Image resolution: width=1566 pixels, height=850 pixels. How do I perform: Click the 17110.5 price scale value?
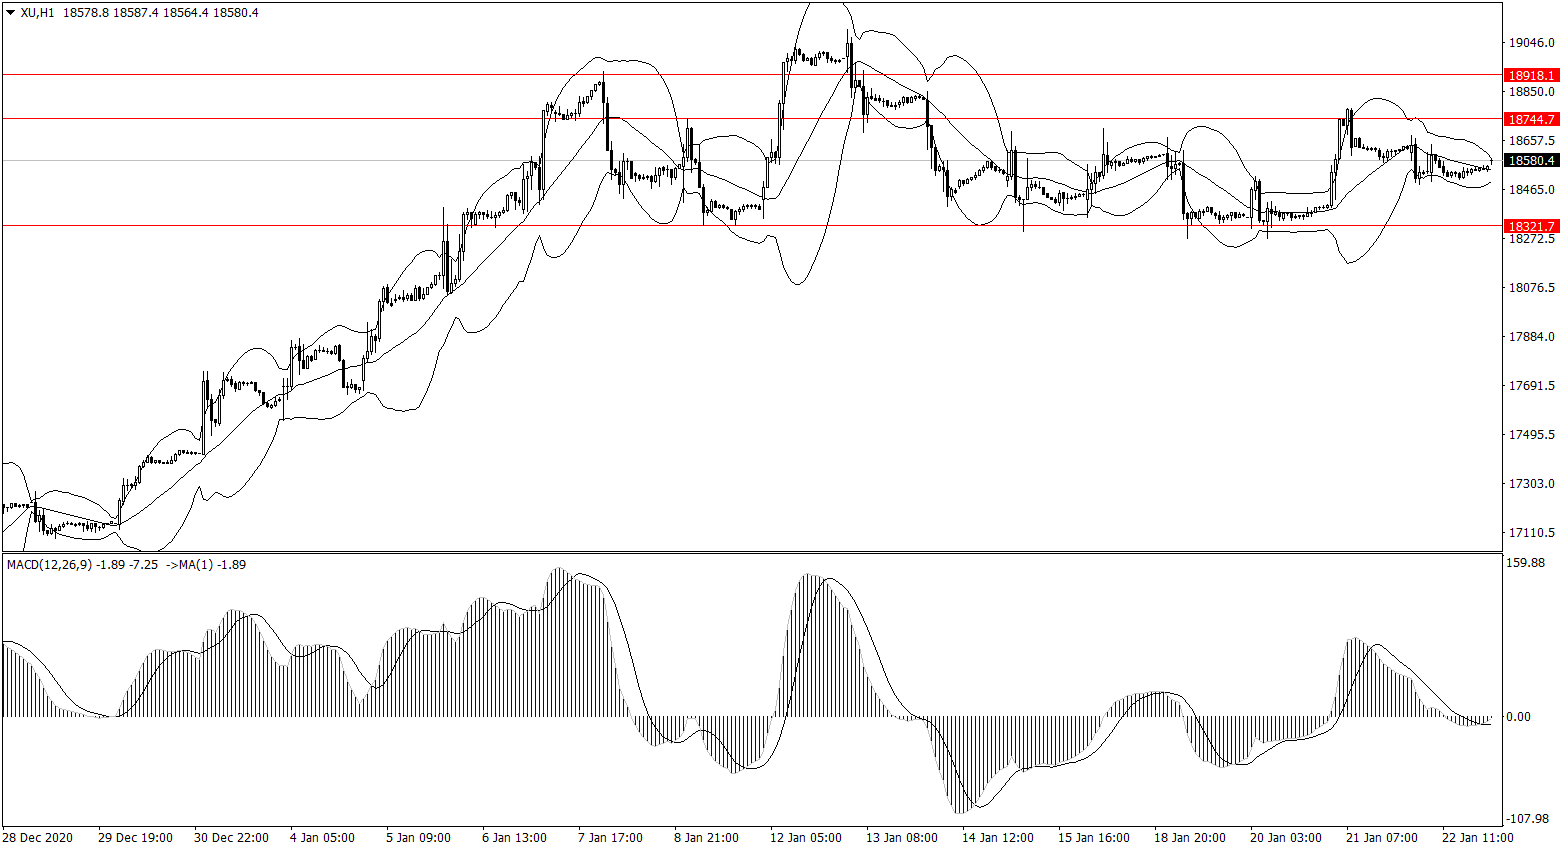[x=1531, y=533]
